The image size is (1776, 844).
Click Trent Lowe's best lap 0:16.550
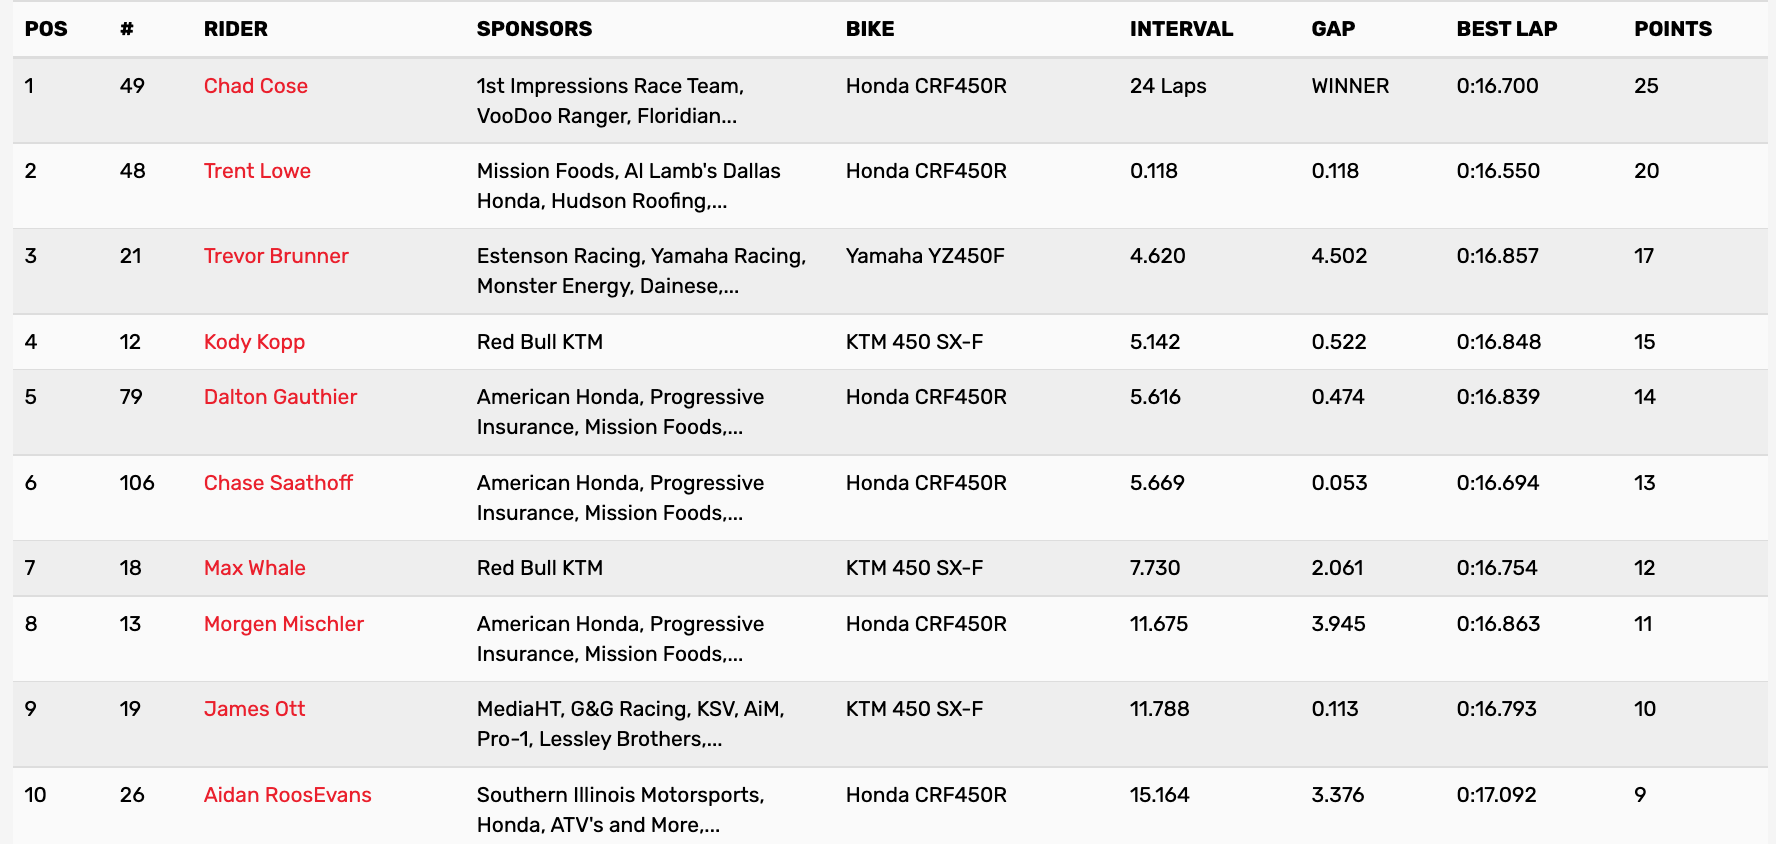pyautogui.click(x=1498, y=171)
